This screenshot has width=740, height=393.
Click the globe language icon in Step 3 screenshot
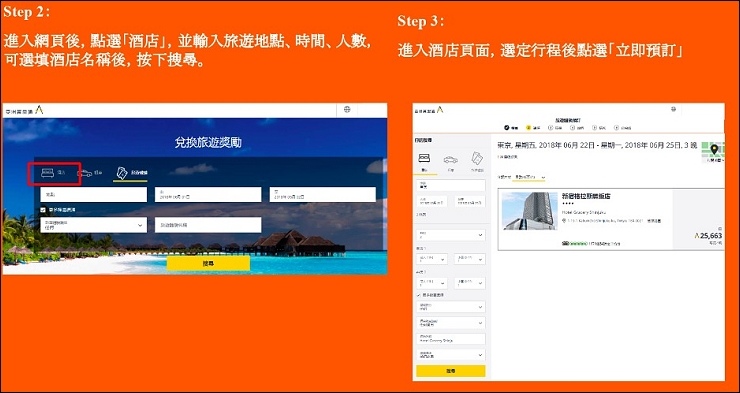pos(673,109)
